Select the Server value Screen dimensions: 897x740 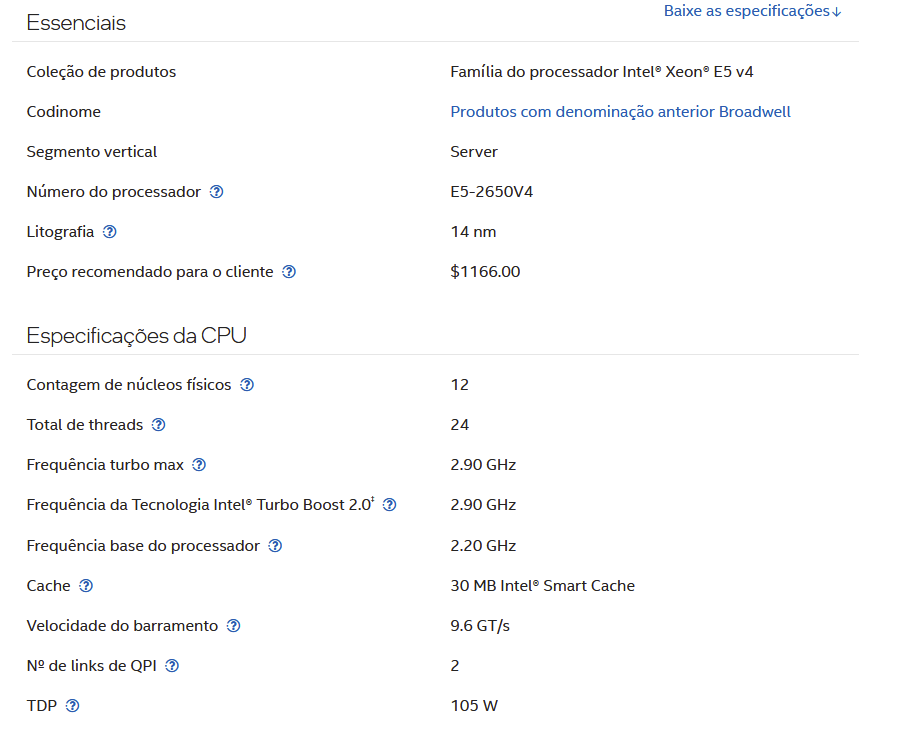pos(474,152)
